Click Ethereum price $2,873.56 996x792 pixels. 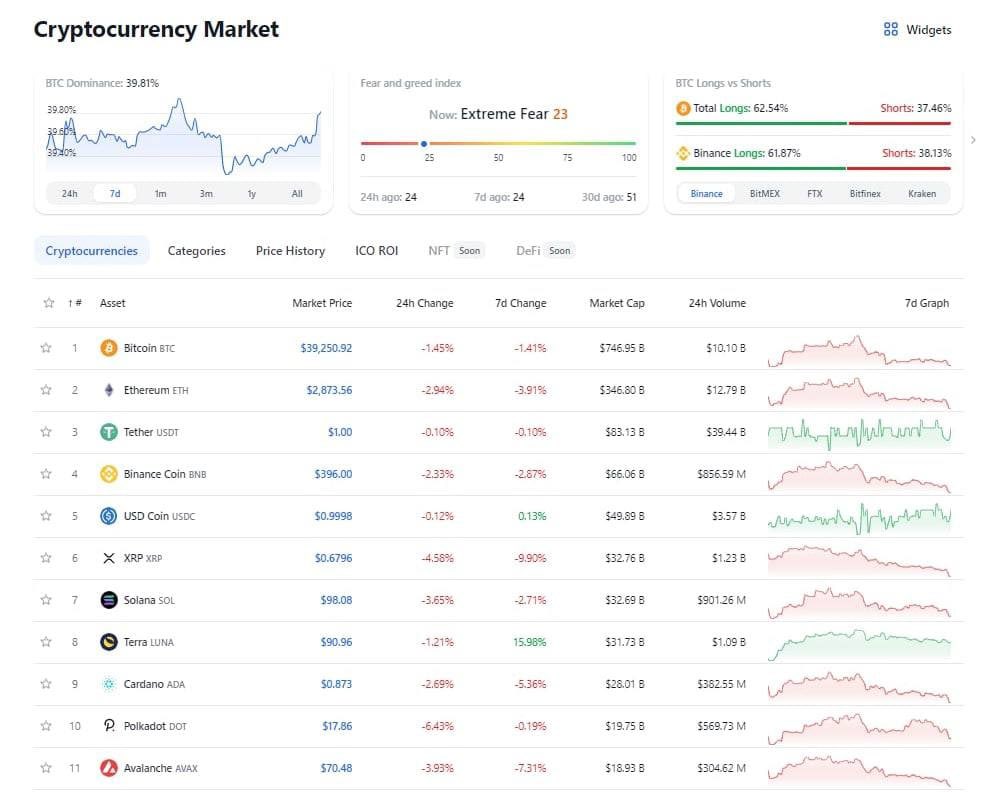pyautogui.click(x=329, y=390)
